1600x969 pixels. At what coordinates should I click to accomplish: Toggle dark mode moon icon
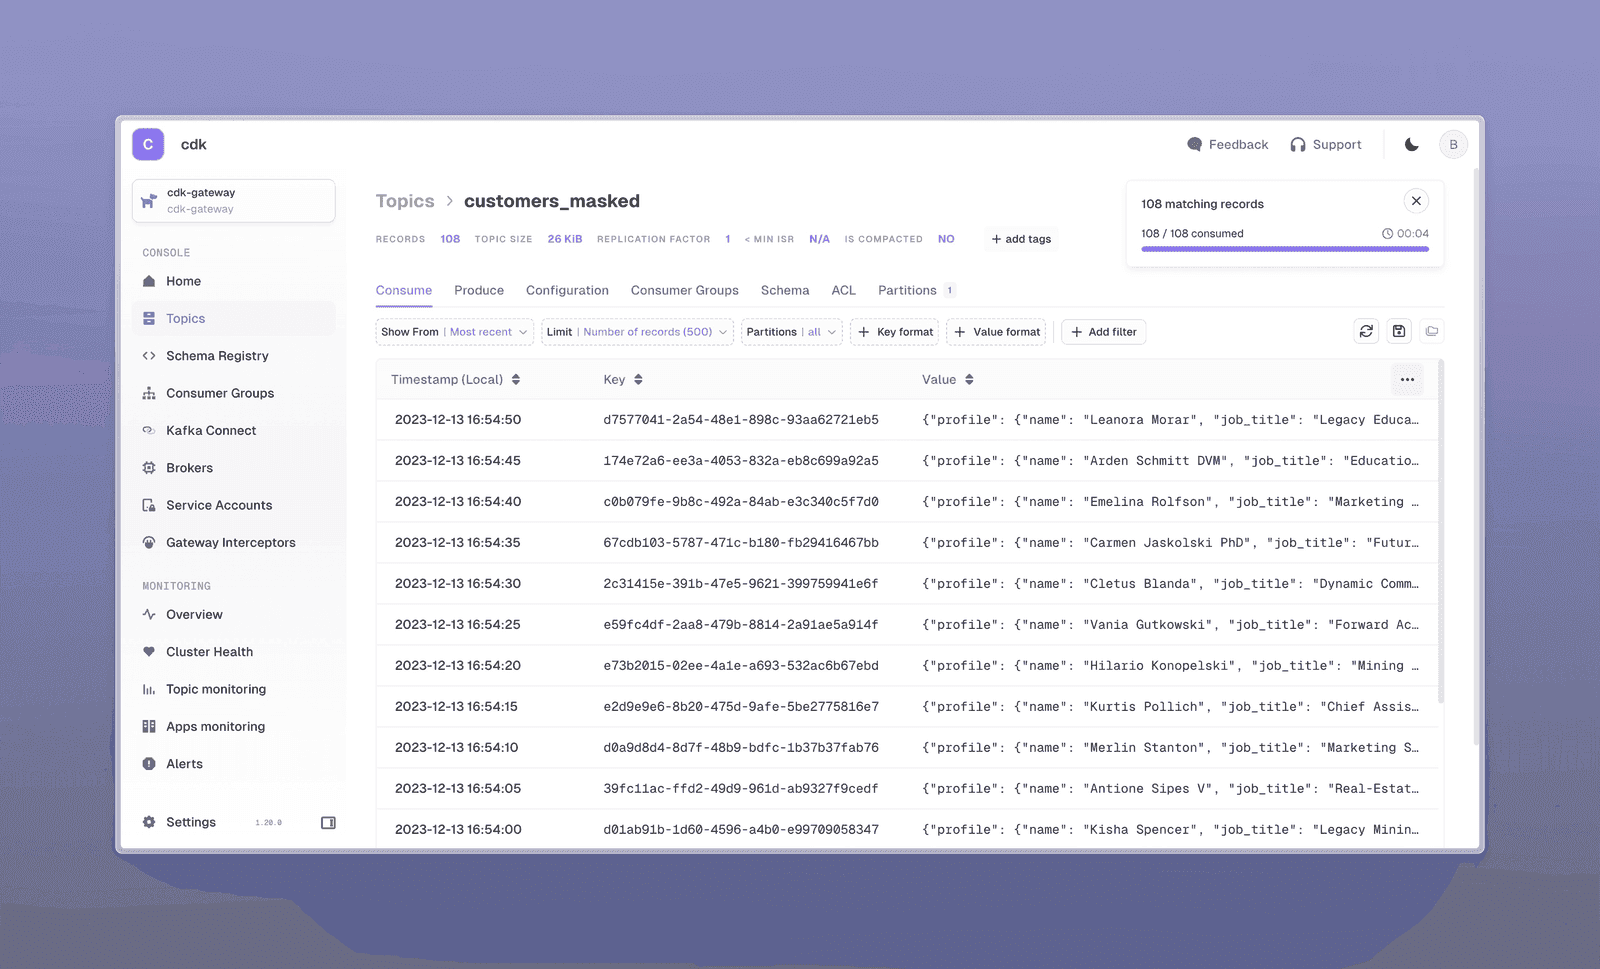click(1411, 145)
